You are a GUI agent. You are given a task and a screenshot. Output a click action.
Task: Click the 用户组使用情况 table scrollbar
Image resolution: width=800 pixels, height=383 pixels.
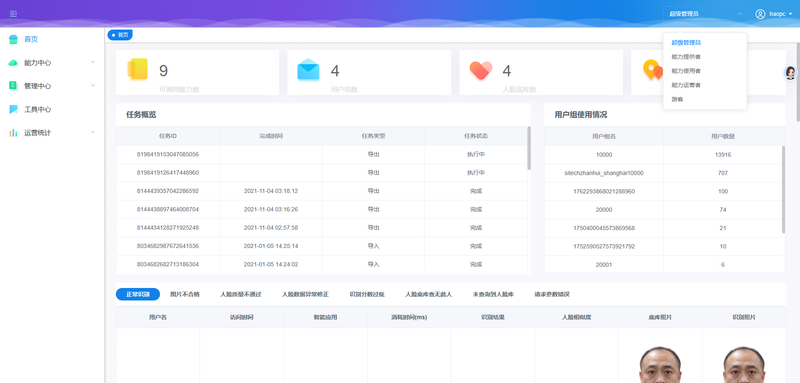[x=784, y=189]
